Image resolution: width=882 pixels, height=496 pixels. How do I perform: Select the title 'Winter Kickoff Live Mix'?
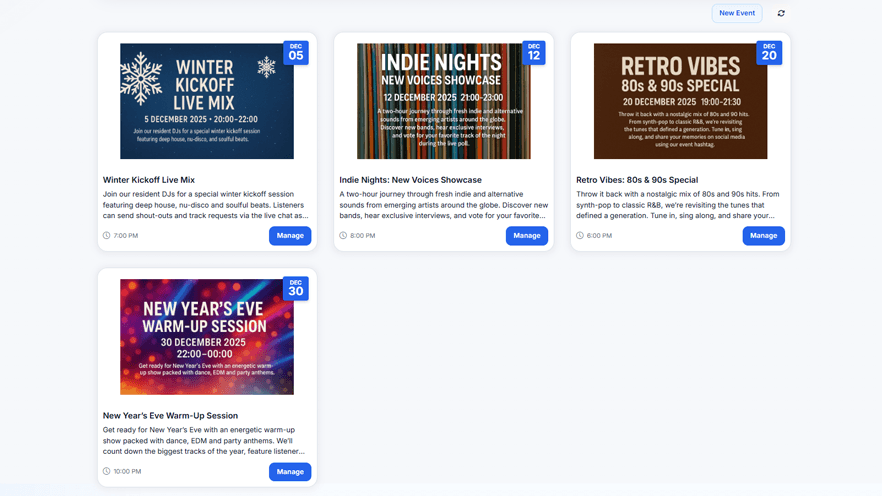tap(148, 180)
